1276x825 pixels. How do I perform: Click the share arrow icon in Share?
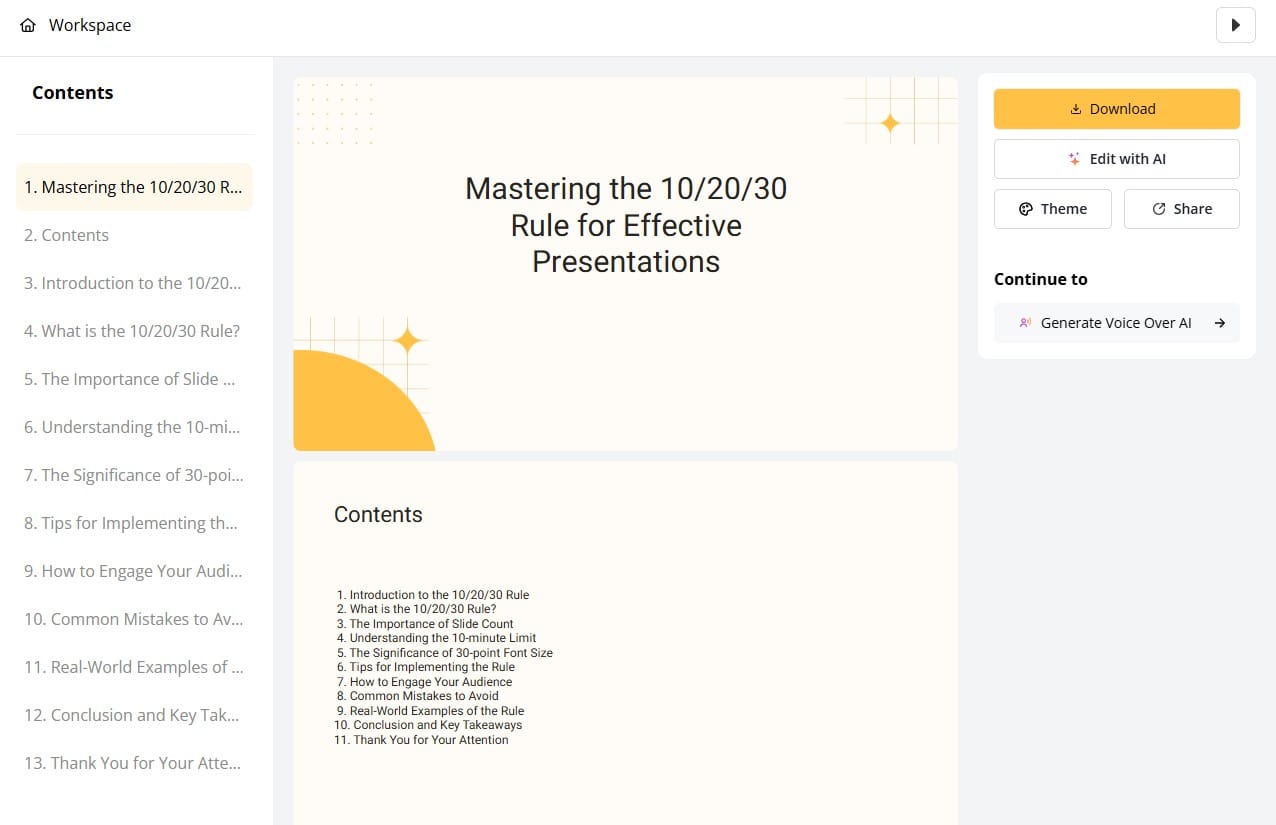coord(1159,209)
